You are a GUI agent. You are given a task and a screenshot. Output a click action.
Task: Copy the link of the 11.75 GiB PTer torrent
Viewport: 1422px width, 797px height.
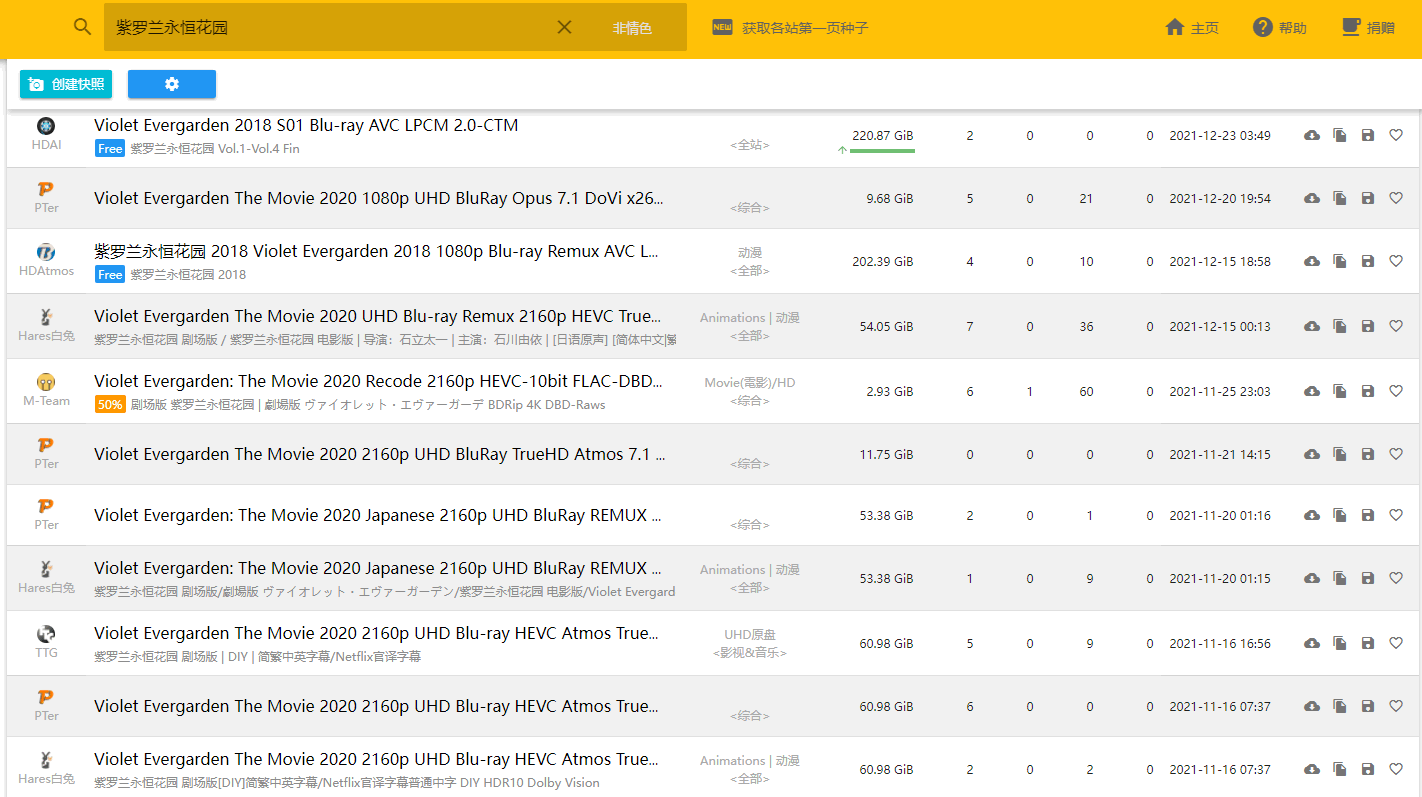click(1340, 454)
